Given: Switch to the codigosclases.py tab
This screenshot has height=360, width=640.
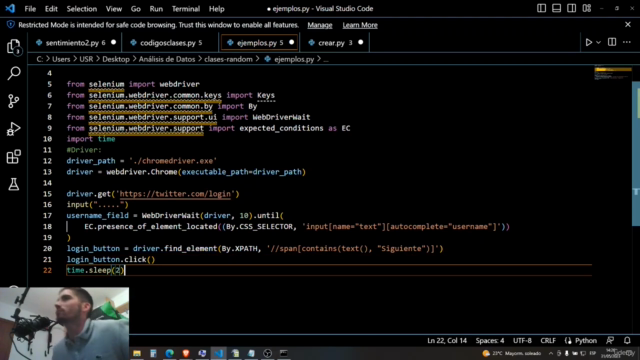Looking at the screenshot, I should (x=171, y=42).
